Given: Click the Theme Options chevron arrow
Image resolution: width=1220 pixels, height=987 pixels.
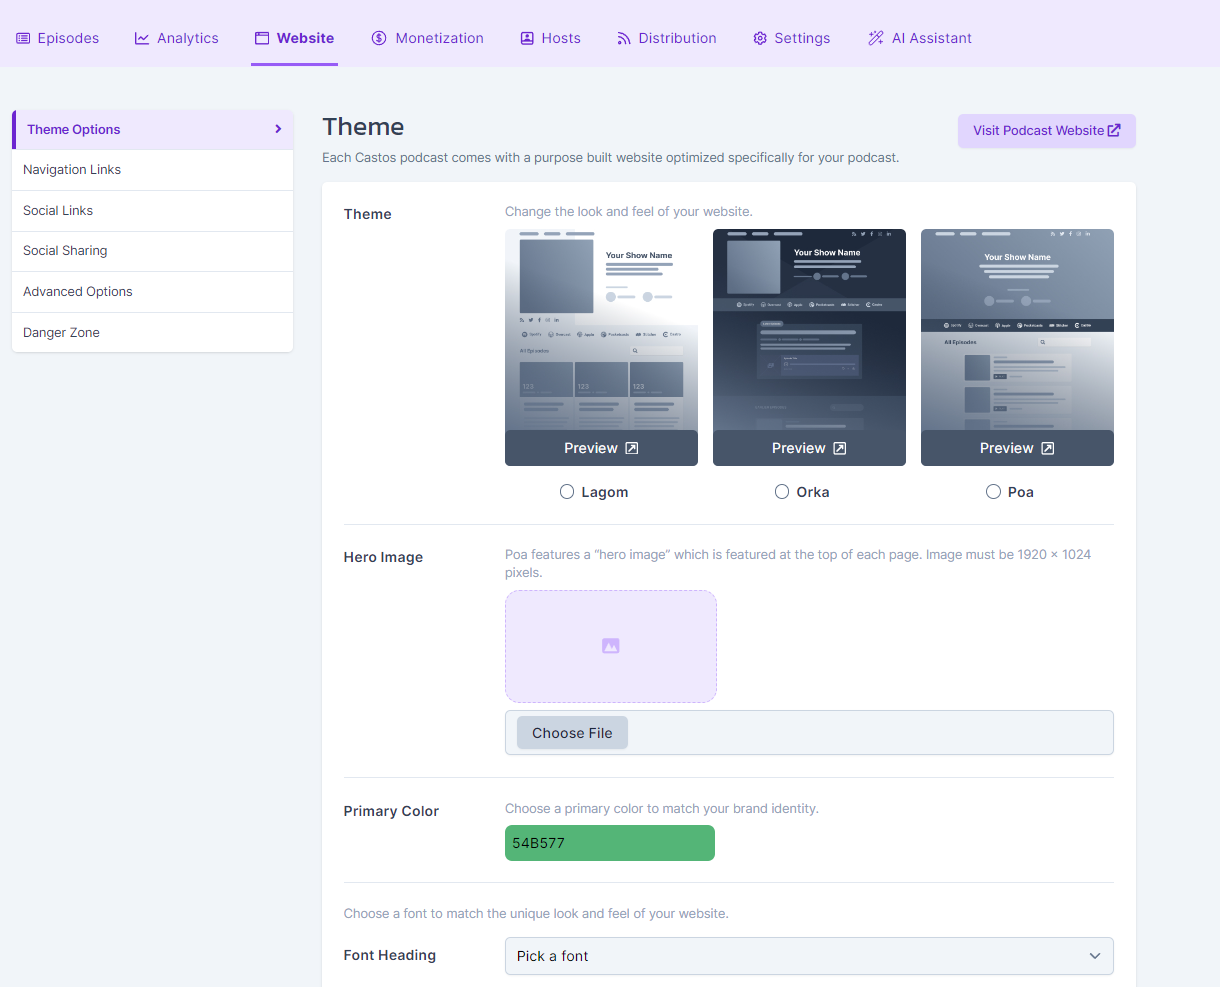Looking at the screenshot, I should tap(278, 129).
